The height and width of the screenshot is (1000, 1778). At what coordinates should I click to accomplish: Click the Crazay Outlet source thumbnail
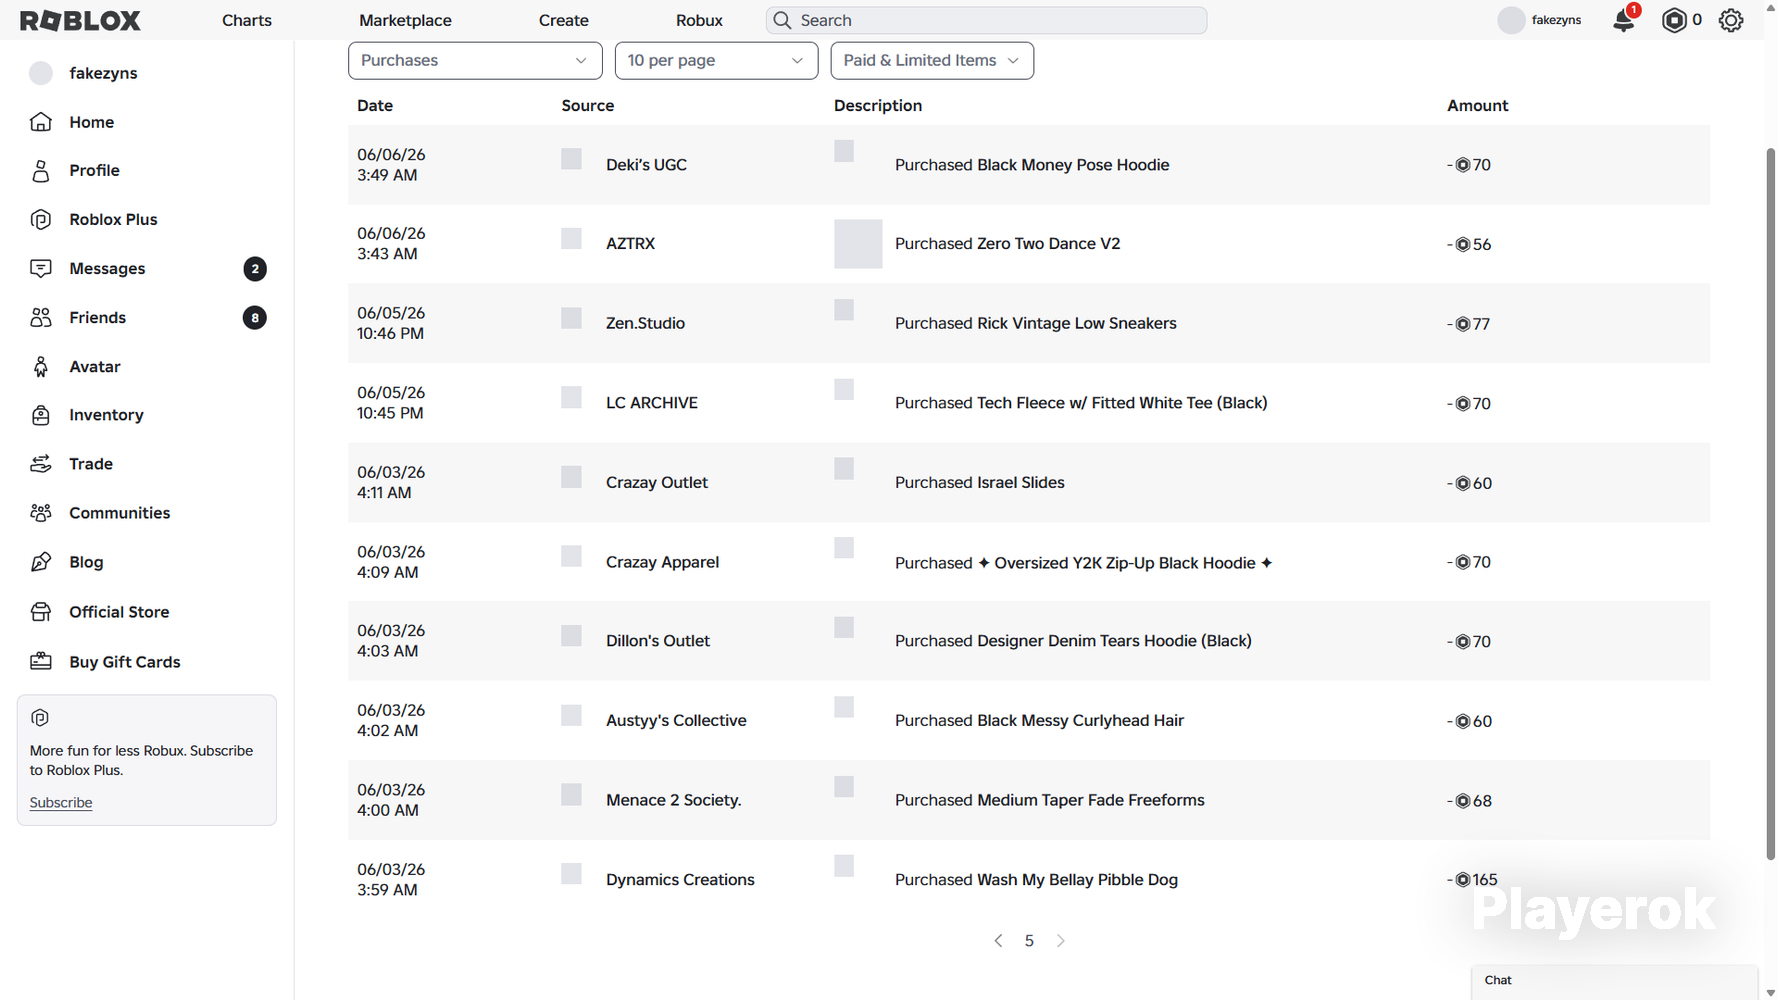(x=571, y=477)
